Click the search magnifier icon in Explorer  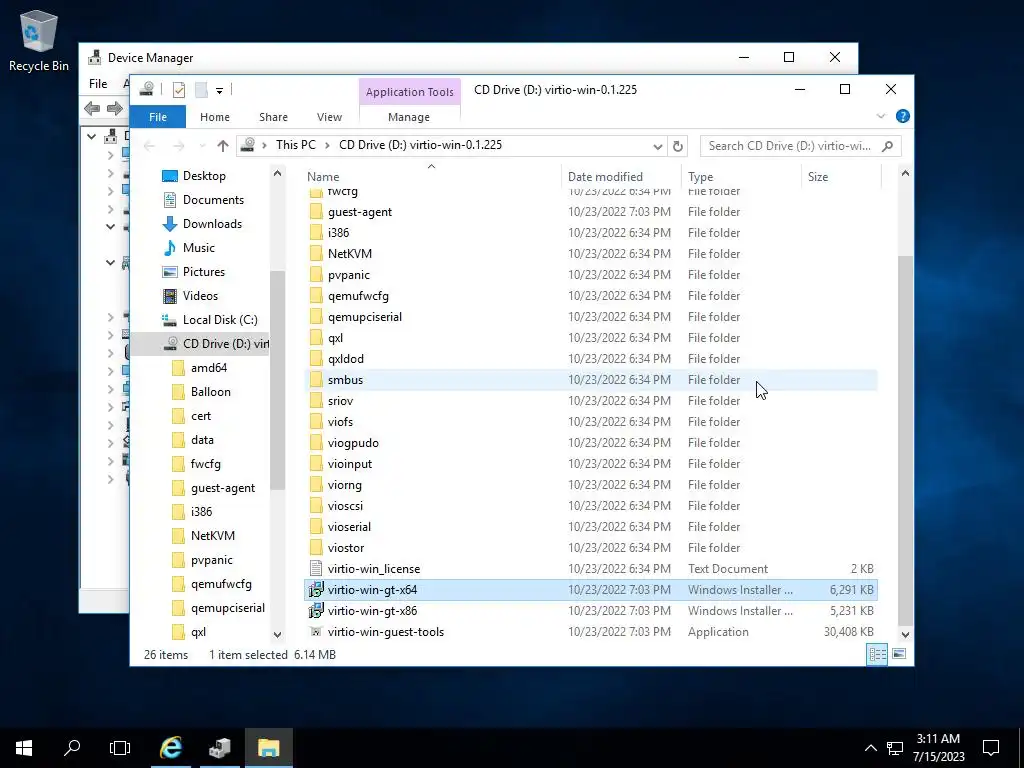(887, 146)
